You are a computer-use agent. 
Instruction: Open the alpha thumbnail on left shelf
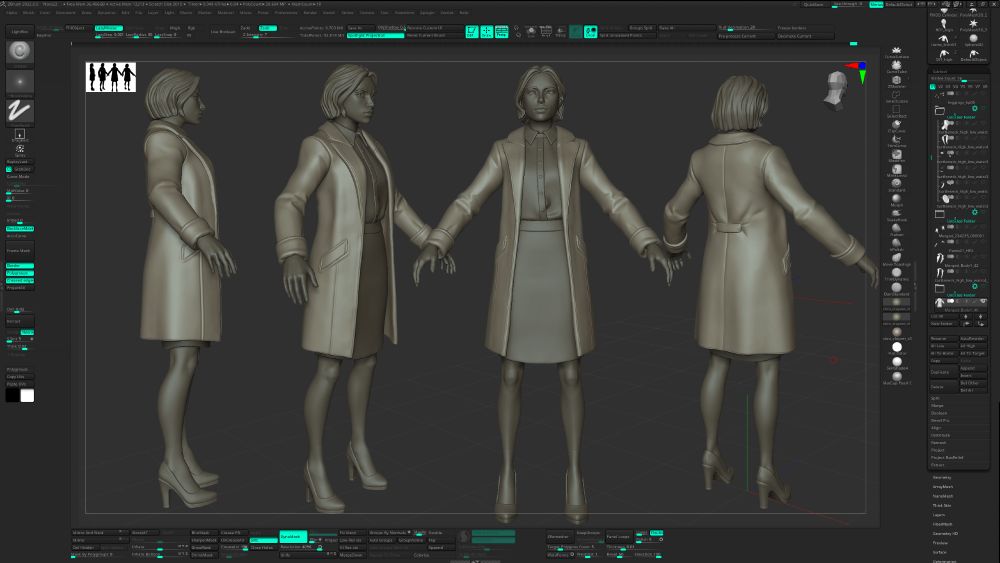coord(20,82)
